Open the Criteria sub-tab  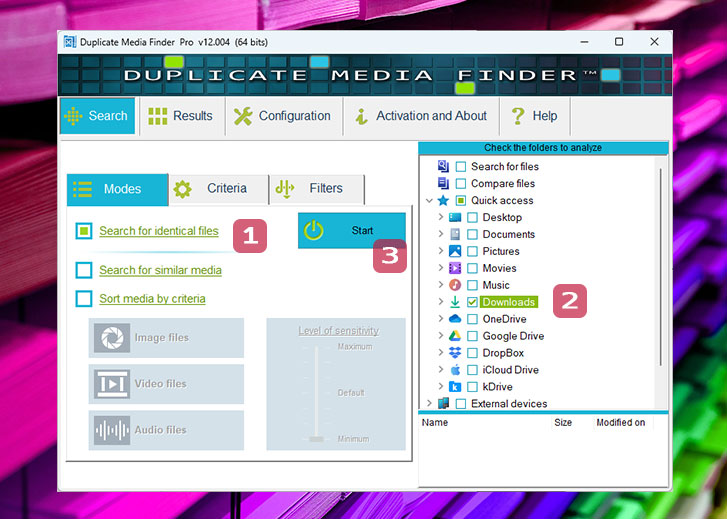(x=218, y=189)
